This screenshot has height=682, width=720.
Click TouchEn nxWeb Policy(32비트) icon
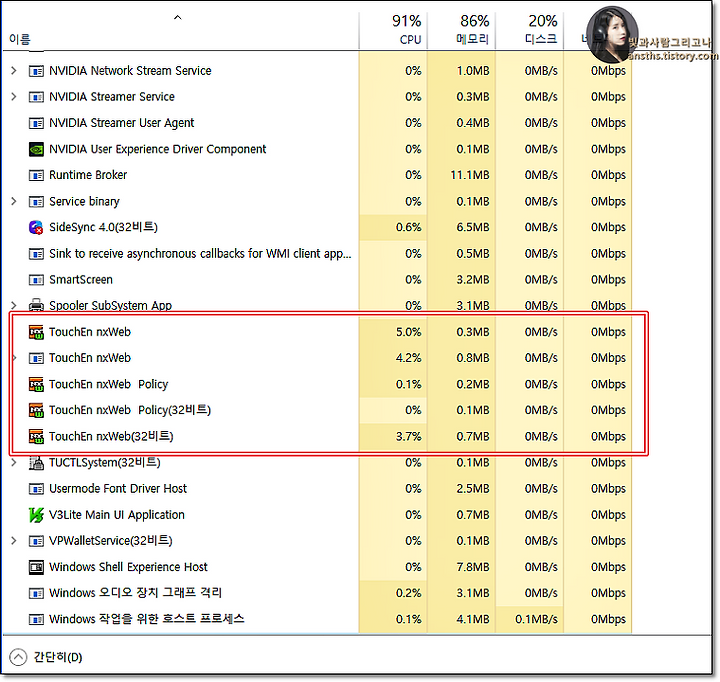tap(36, 410)
